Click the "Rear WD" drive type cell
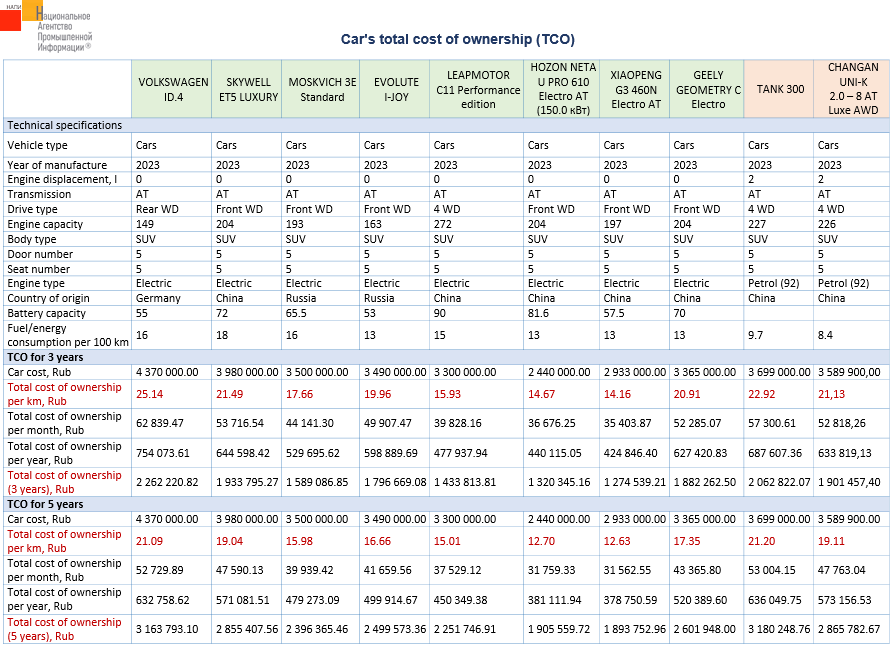The image size is (892, 646). [x=157, y=209]
